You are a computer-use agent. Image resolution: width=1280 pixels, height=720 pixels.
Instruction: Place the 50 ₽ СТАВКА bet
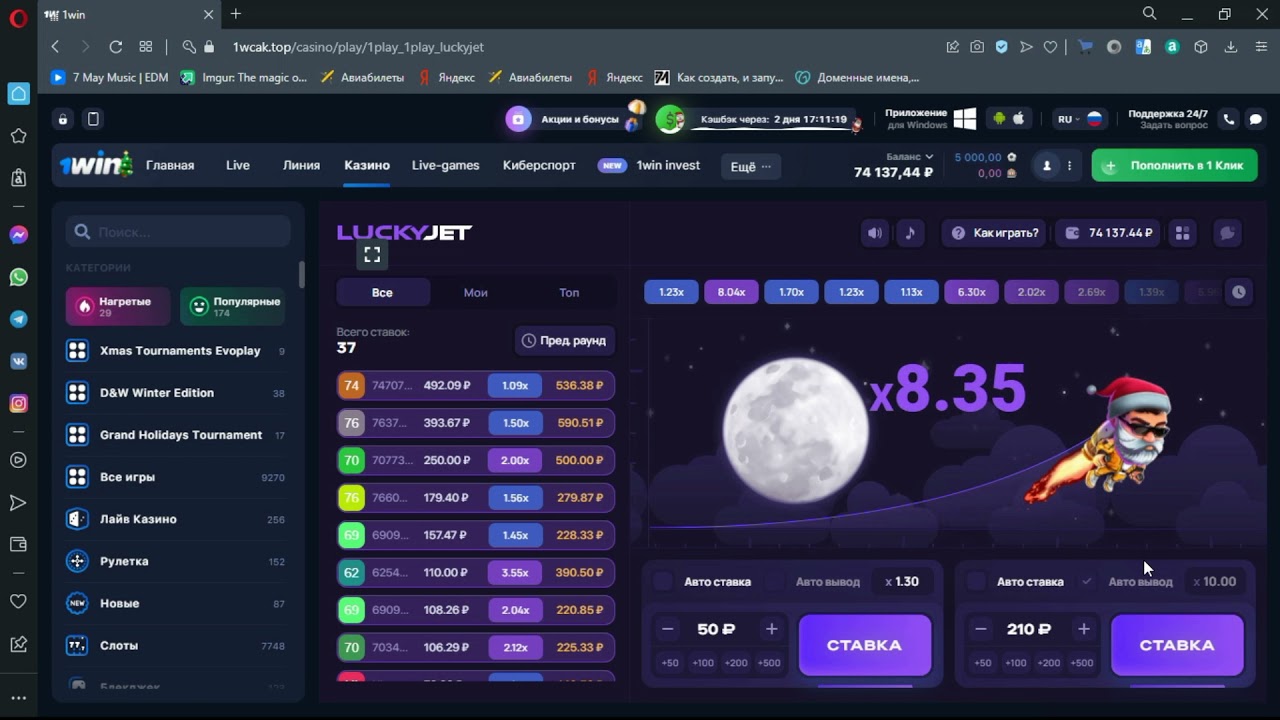click(x=864, y=645)
